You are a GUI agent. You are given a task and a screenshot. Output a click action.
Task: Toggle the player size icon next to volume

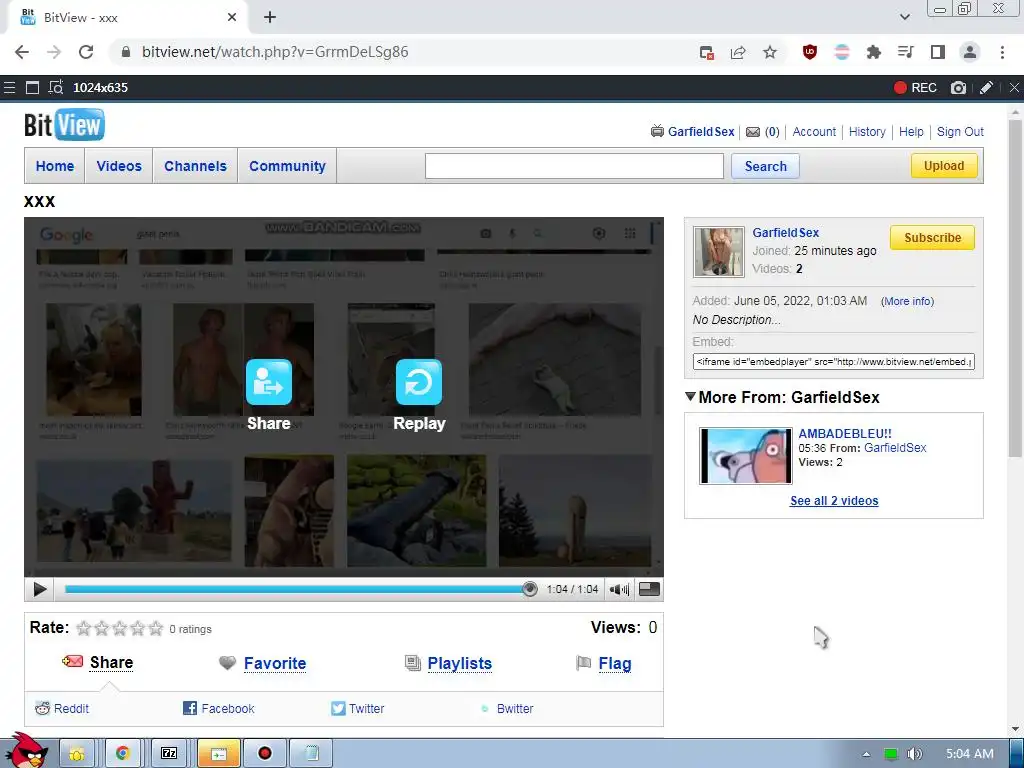[648, 589]
